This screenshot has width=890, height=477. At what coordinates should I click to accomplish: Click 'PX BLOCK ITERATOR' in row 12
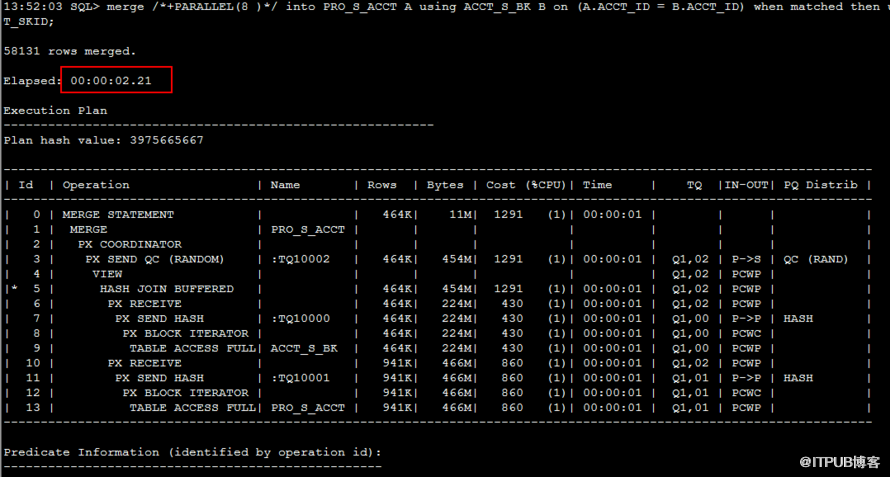(x=185, y=392)
